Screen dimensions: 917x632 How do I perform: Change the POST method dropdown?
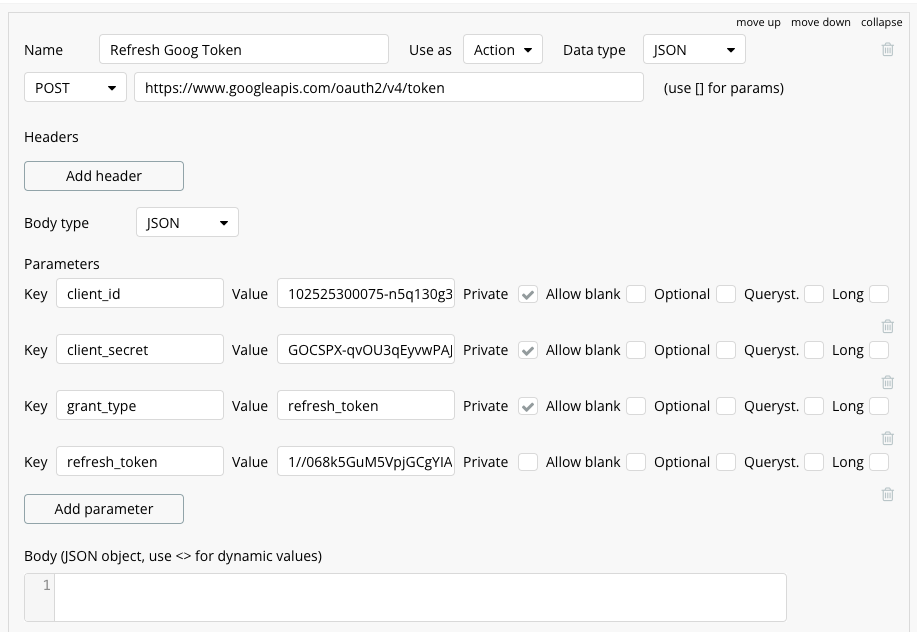[x=75, y=88]
